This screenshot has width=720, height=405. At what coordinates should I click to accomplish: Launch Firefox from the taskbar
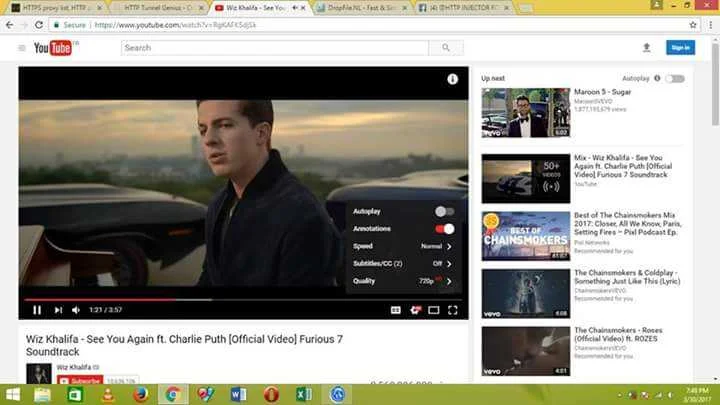coord(141,394)
